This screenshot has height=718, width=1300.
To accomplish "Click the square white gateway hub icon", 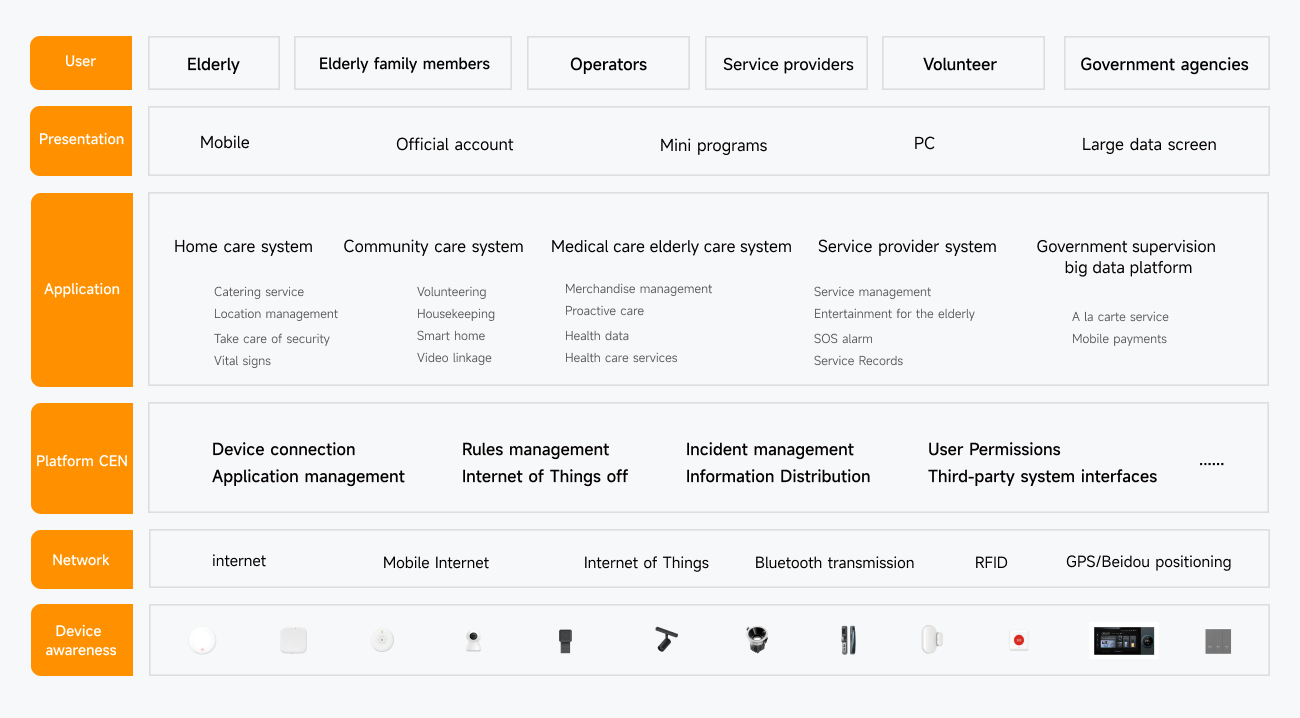I will [293, 641].
